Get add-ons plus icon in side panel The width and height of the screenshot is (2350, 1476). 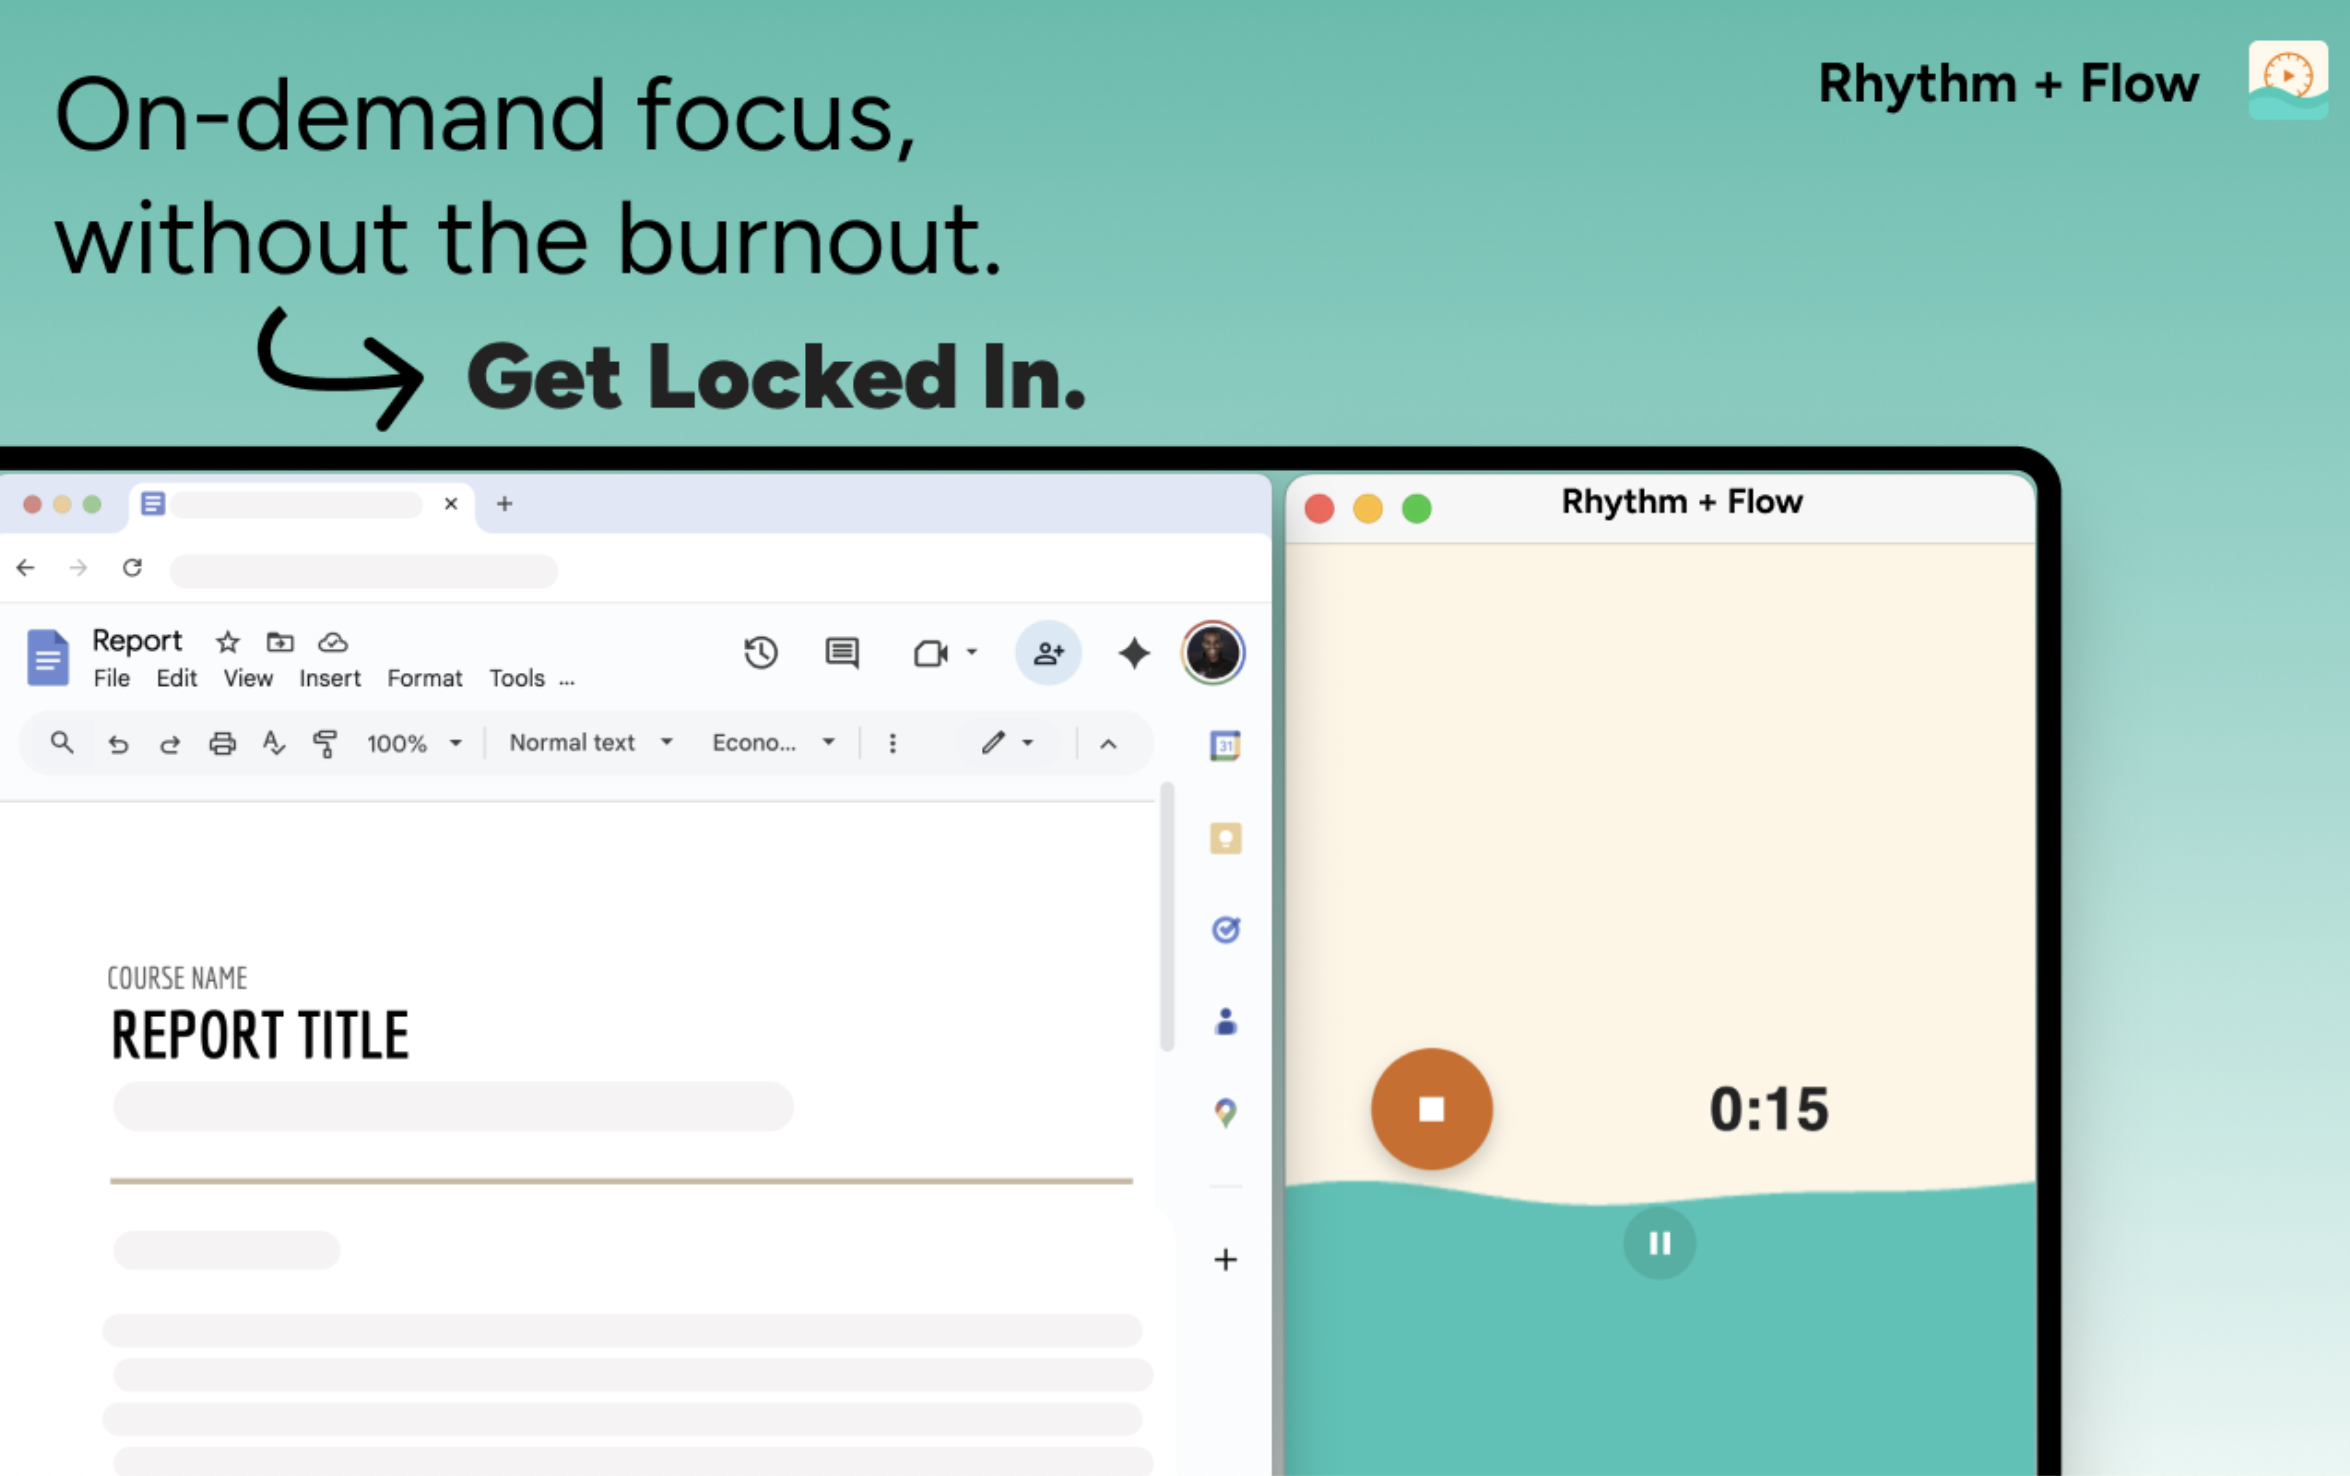pos(1225,1259)
